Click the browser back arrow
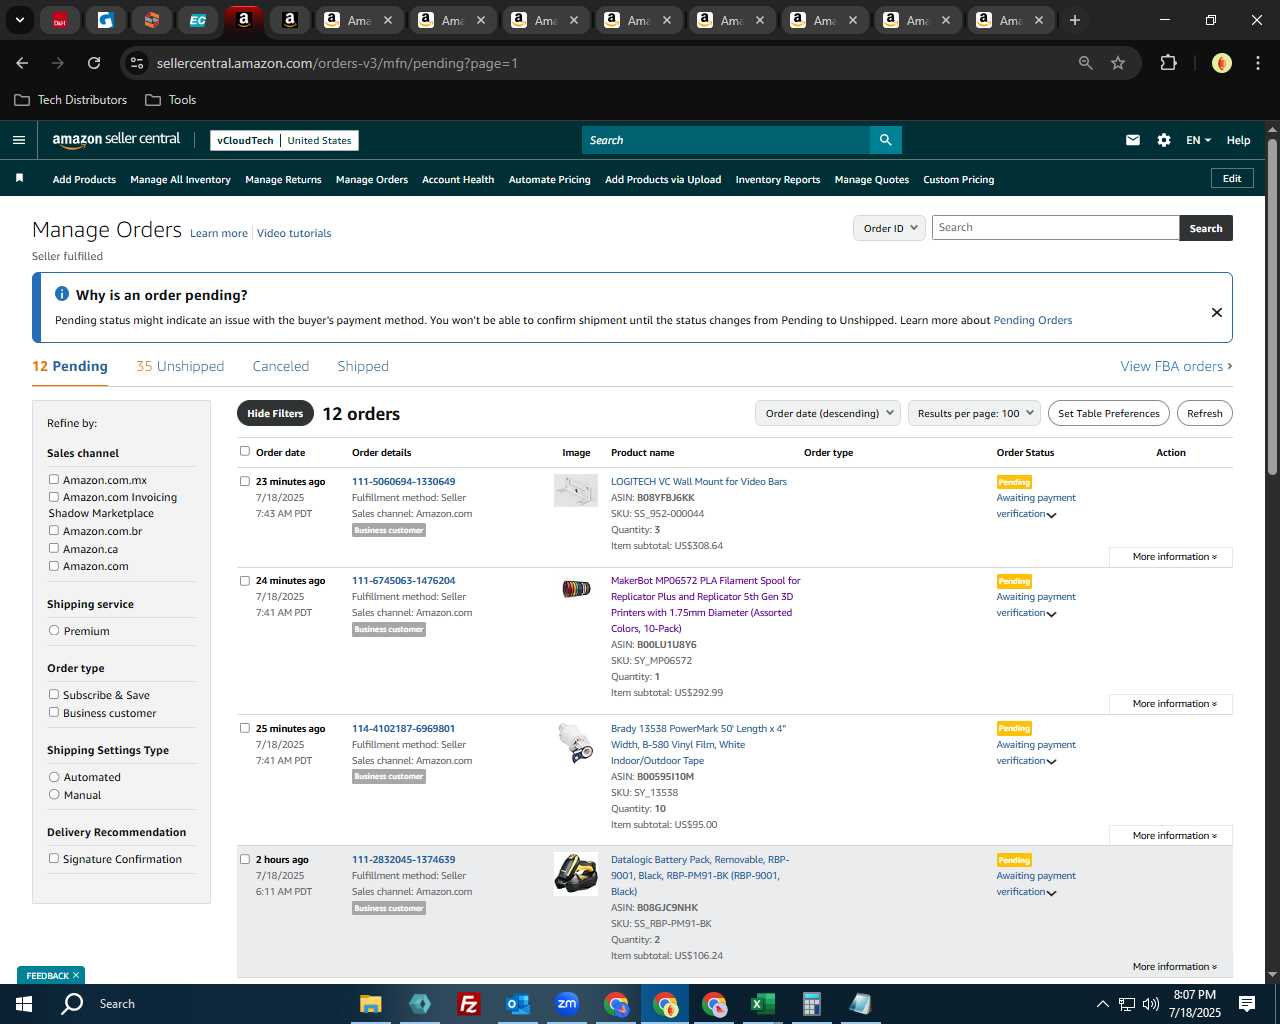Image resolution: width=1280 pixels, height=1024 pixels. point(22,63)
